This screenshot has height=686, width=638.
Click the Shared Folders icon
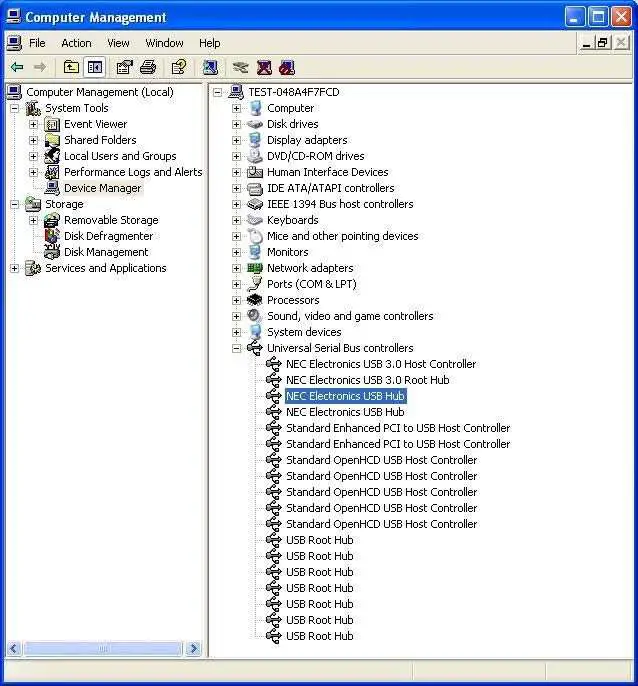click(x=53, y=140)
